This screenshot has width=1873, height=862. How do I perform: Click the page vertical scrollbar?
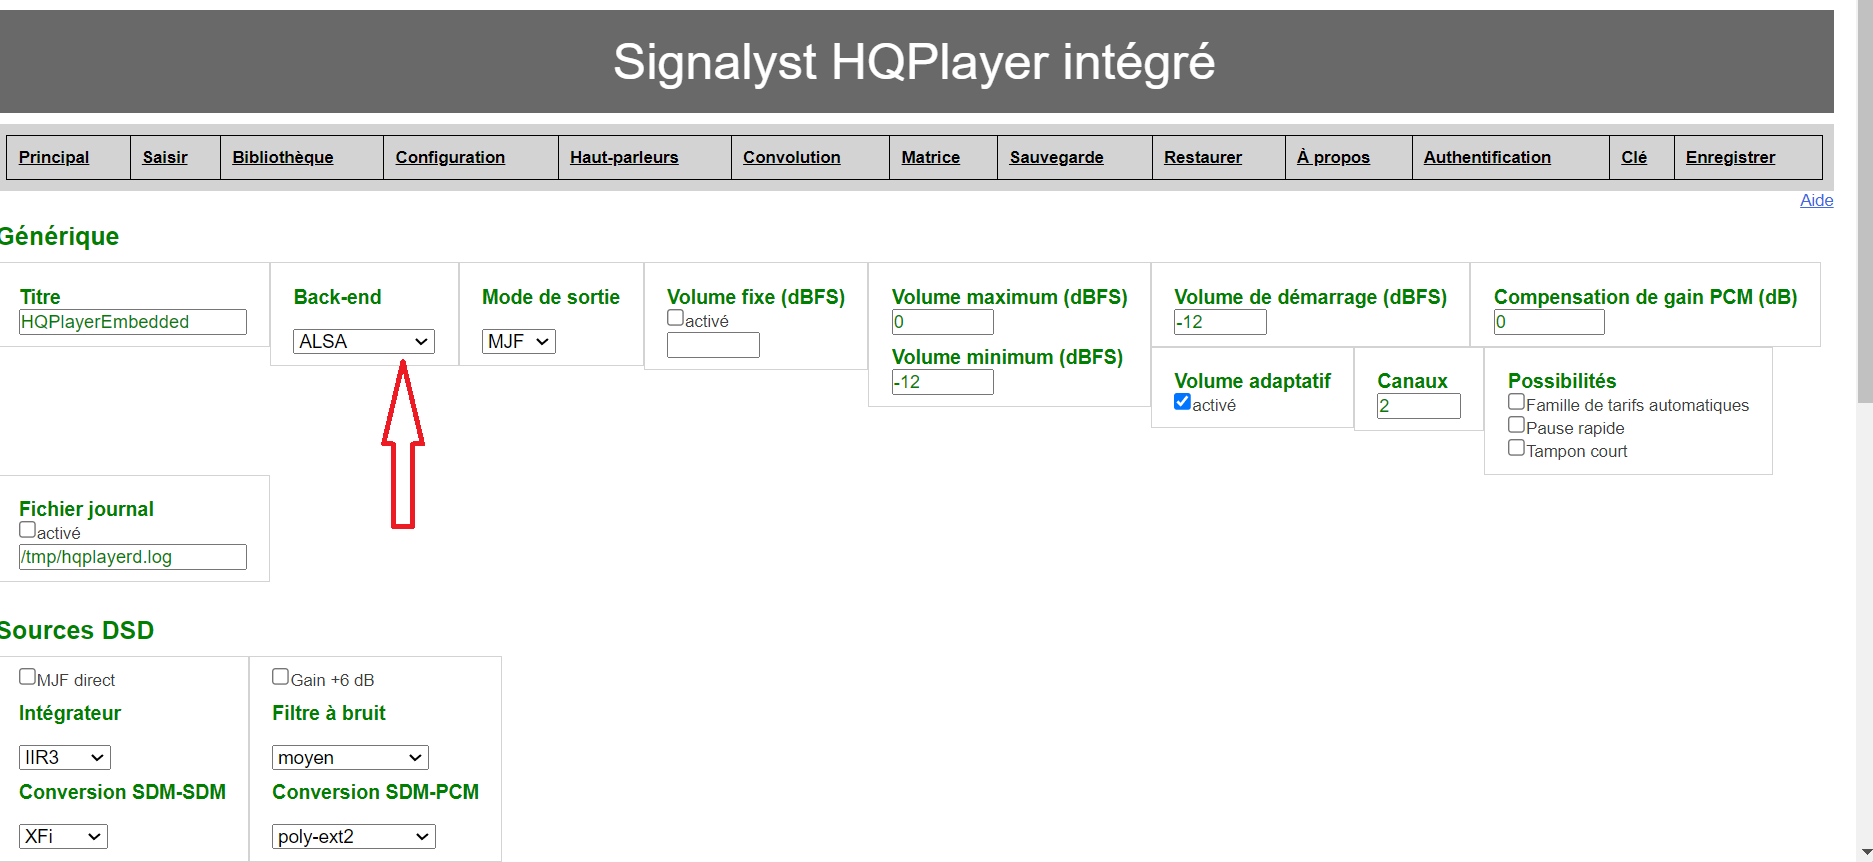click(x=1864, y=200)
